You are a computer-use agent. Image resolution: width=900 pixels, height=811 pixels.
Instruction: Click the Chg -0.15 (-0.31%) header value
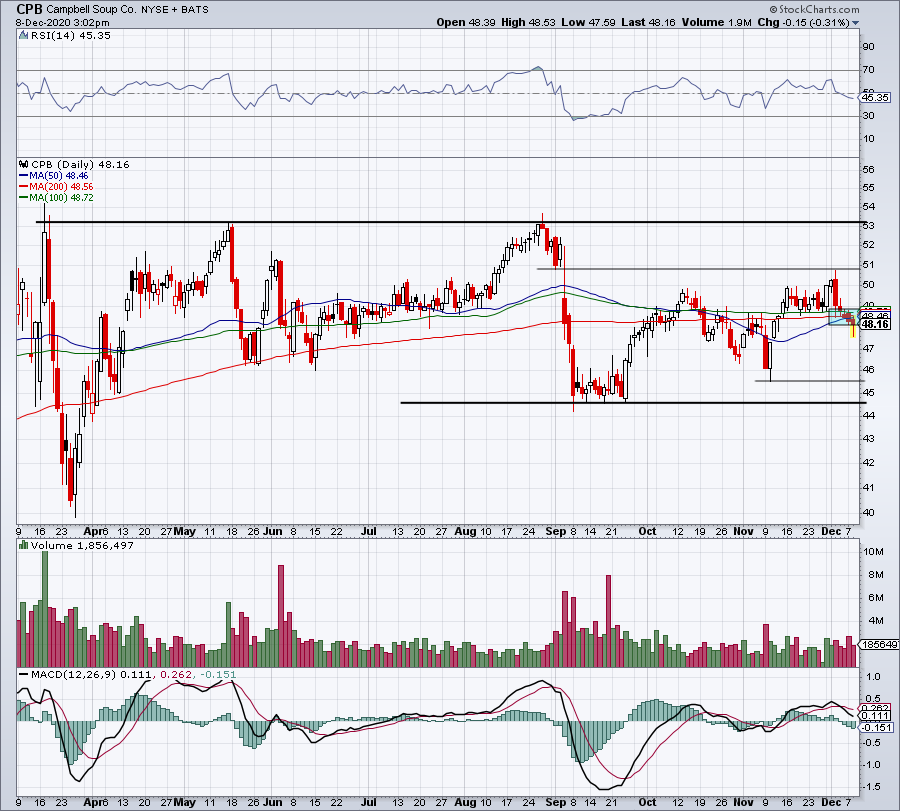(803, 22)
